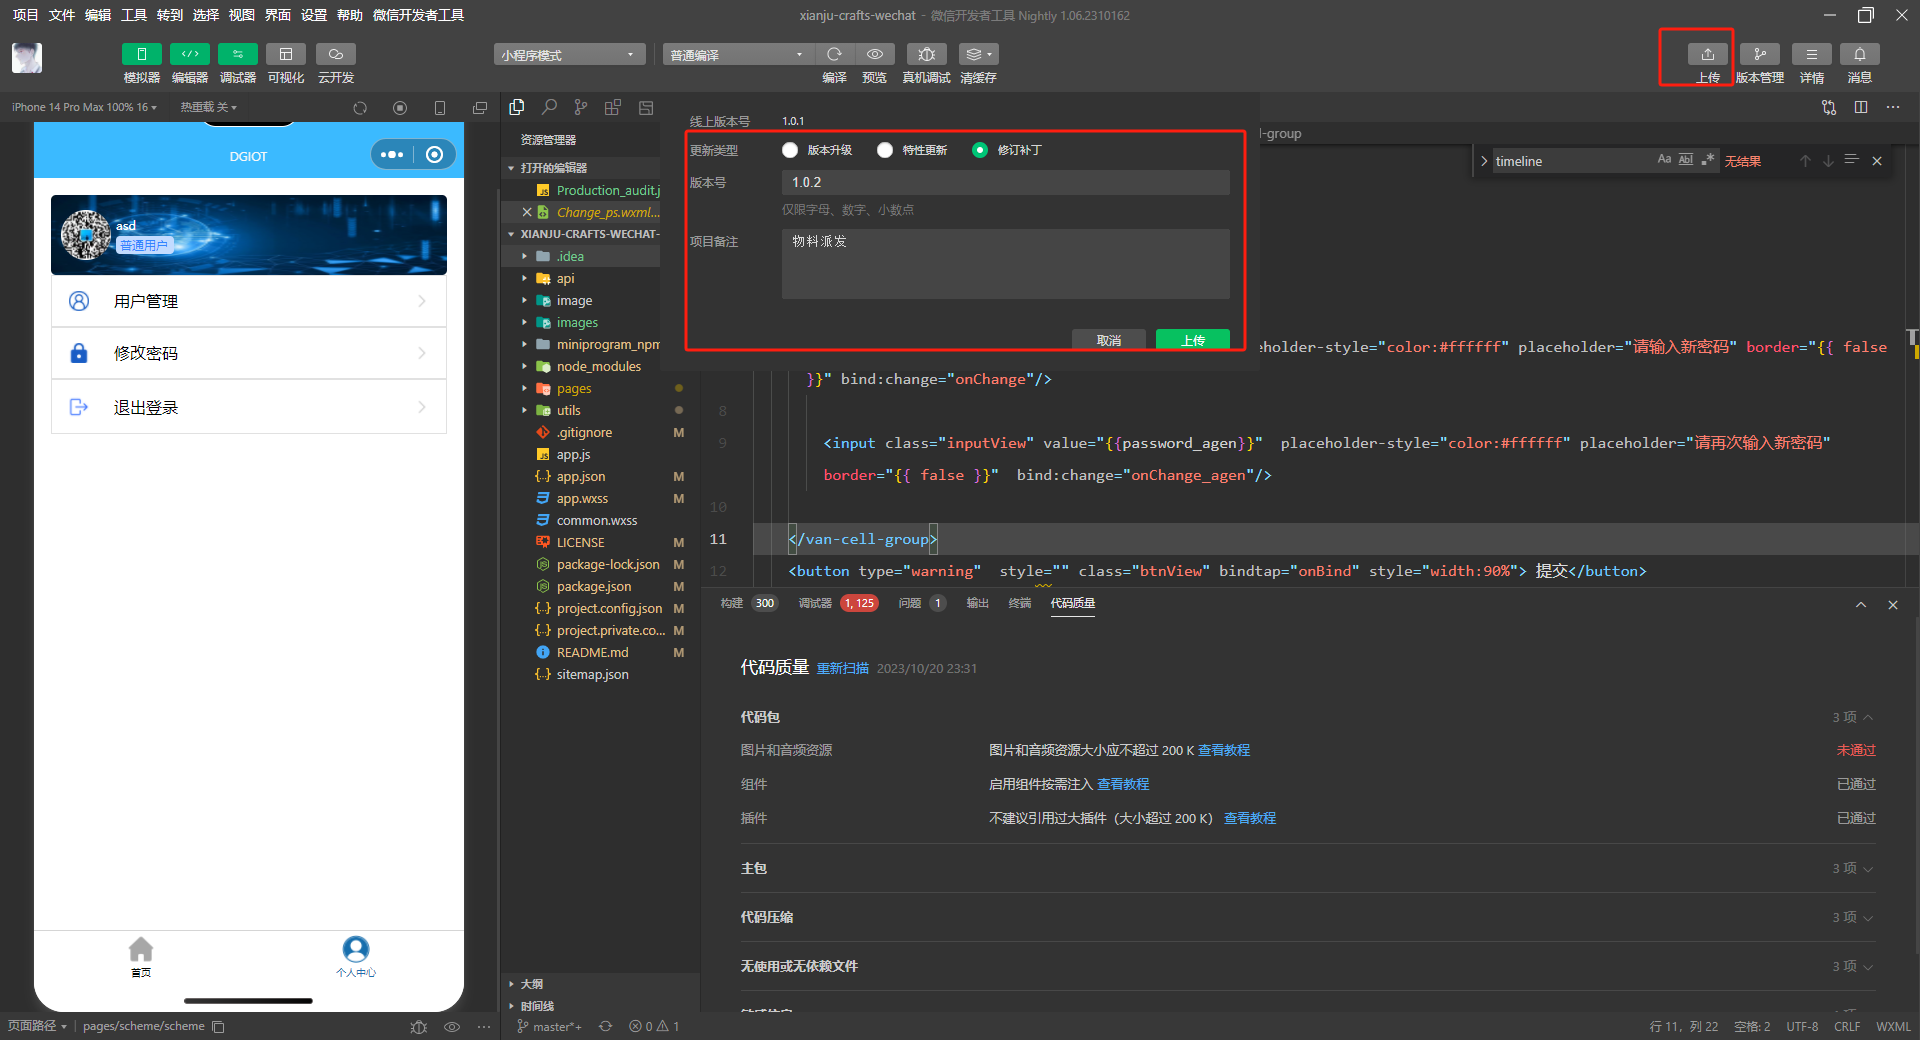The height and width of the screenshot is (1040, 1920).
Task: Open 查看教程 link for 图片和音频资源
Action: pyautogui.click(x=1224, y=750)
